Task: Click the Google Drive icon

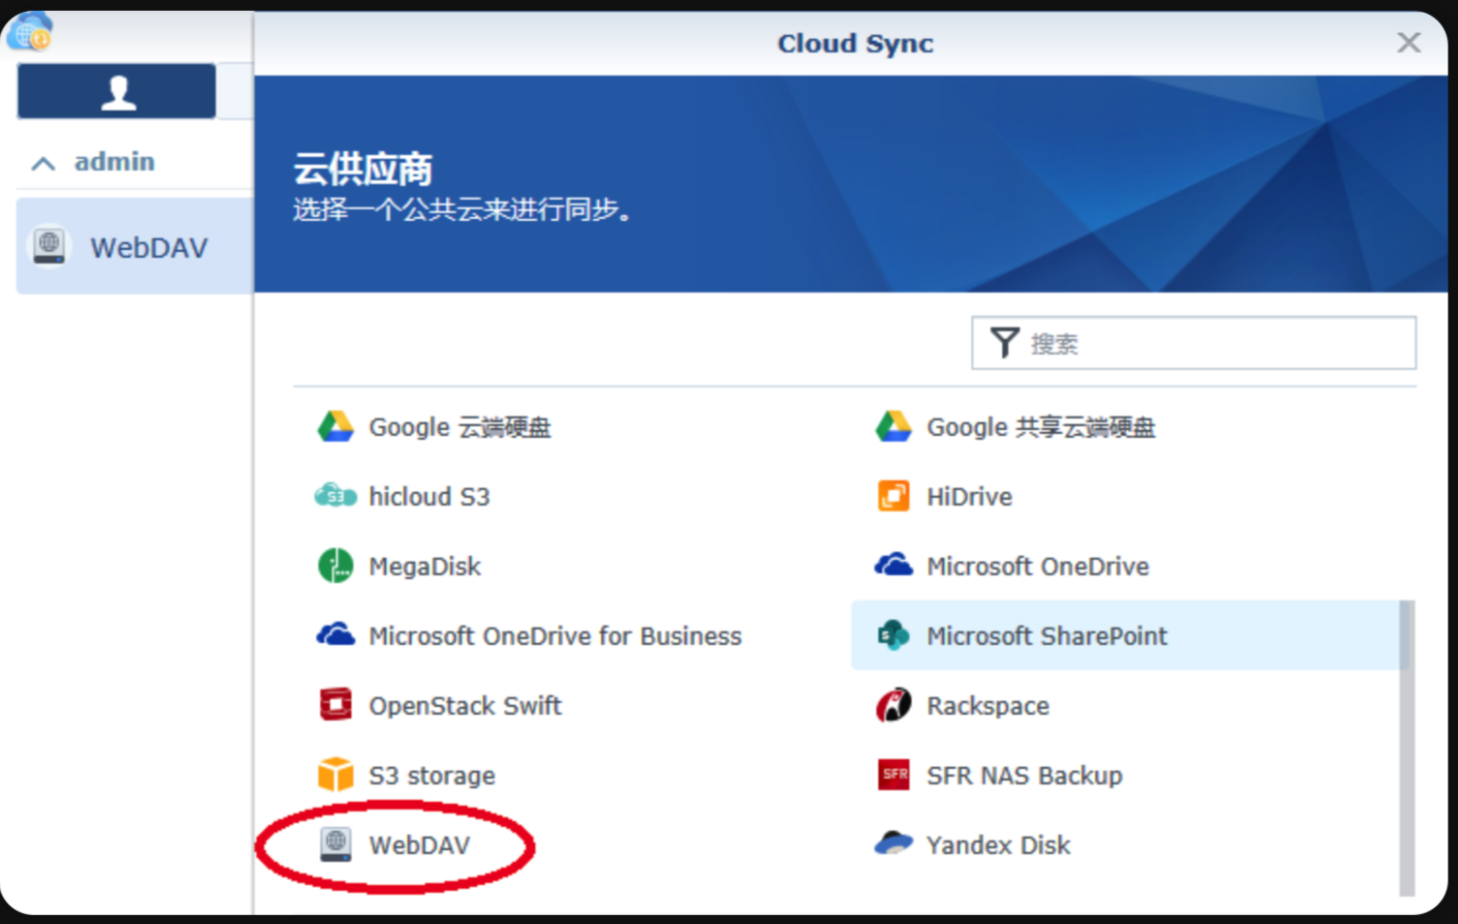Action: point(335,427)
